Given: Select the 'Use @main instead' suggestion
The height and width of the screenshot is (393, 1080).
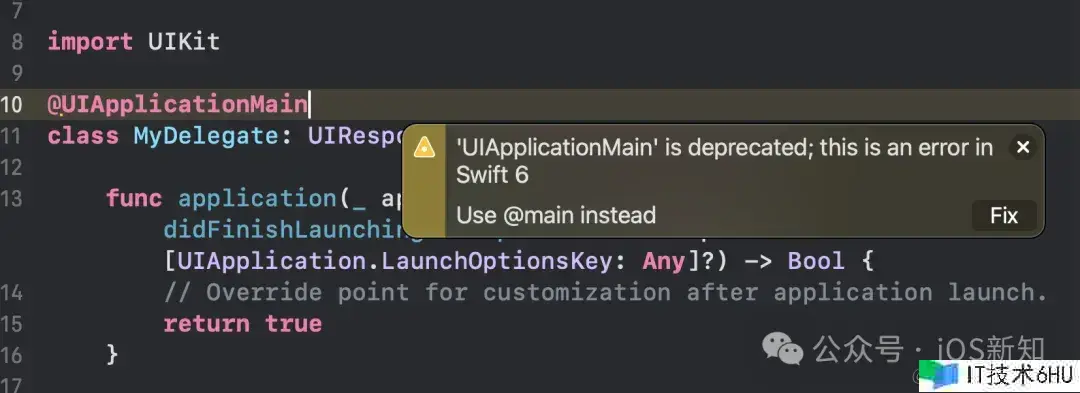Looking at the screenshot, I should (x=556, y=215).
